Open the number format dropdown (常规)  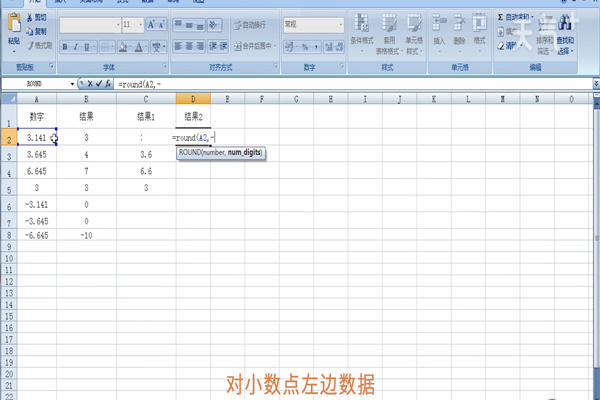click(x=341, y=25)
